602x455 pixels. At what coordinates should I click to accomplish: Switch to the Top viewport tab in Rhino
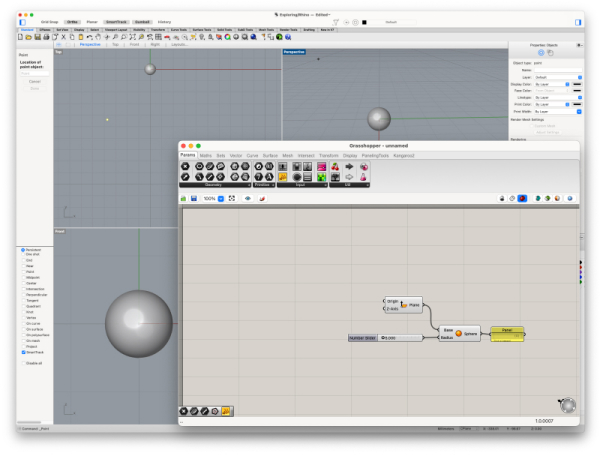[115, 45]
